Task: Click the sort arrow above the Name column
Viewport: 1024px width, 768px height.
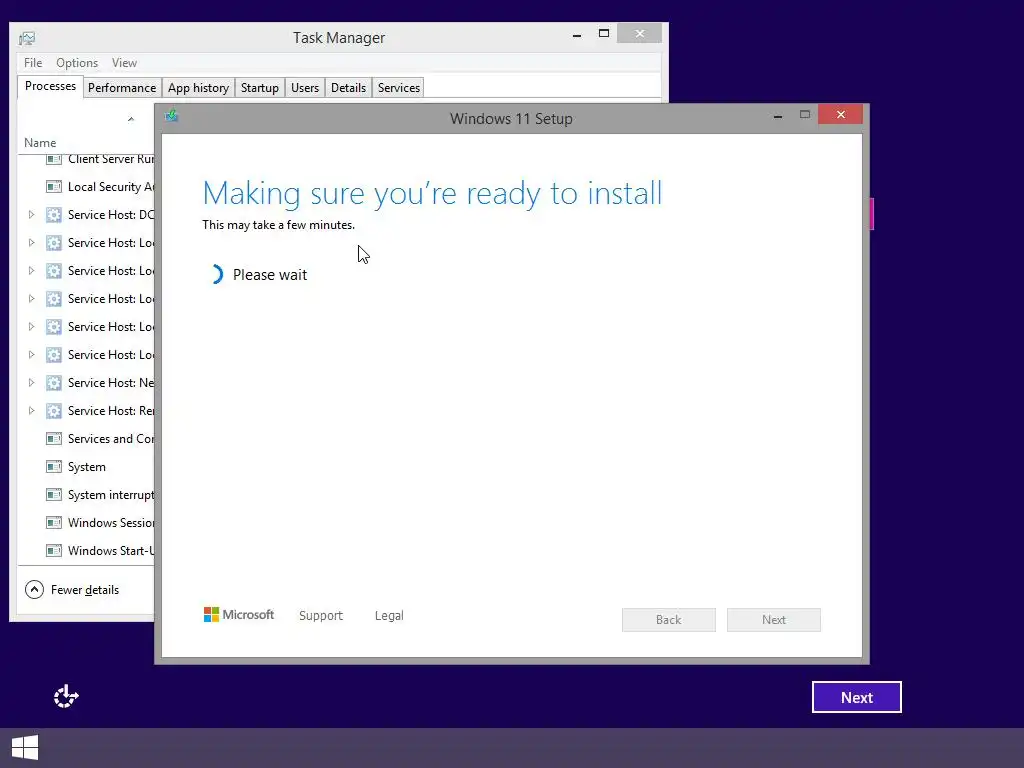Action: pos(131,119)
